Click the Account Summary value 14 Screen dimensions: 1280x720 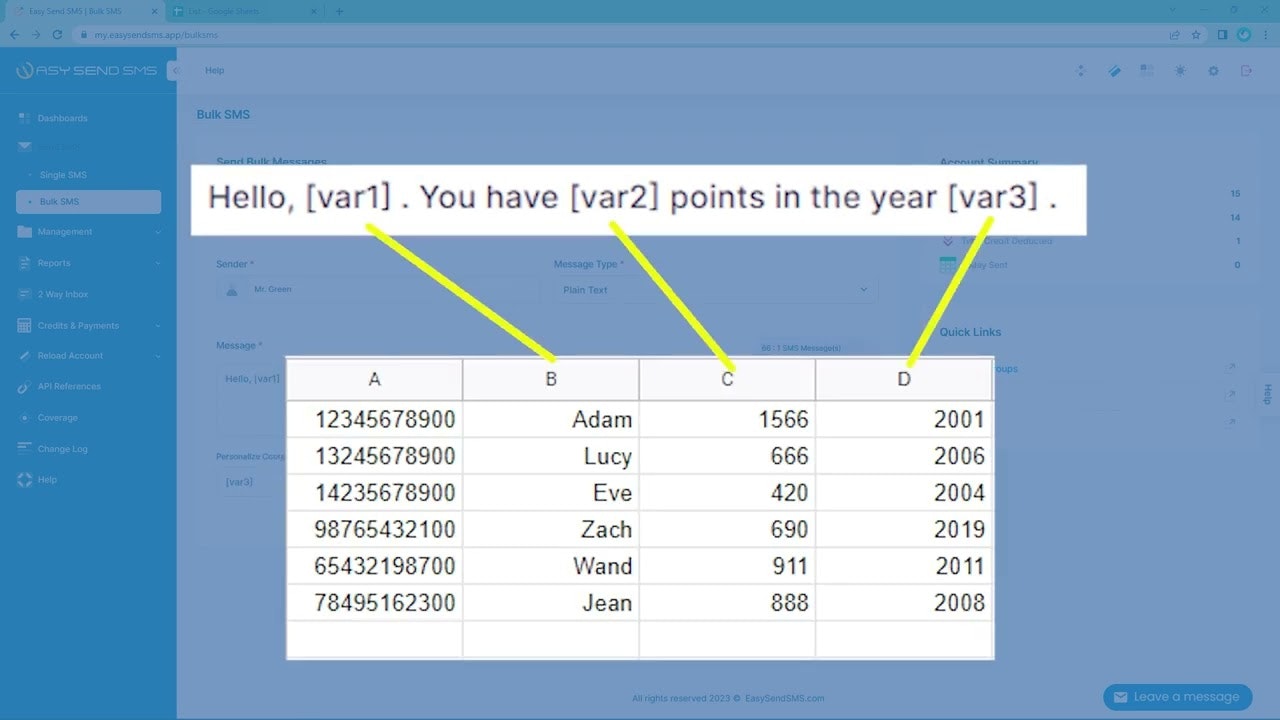coord(1235,218)
